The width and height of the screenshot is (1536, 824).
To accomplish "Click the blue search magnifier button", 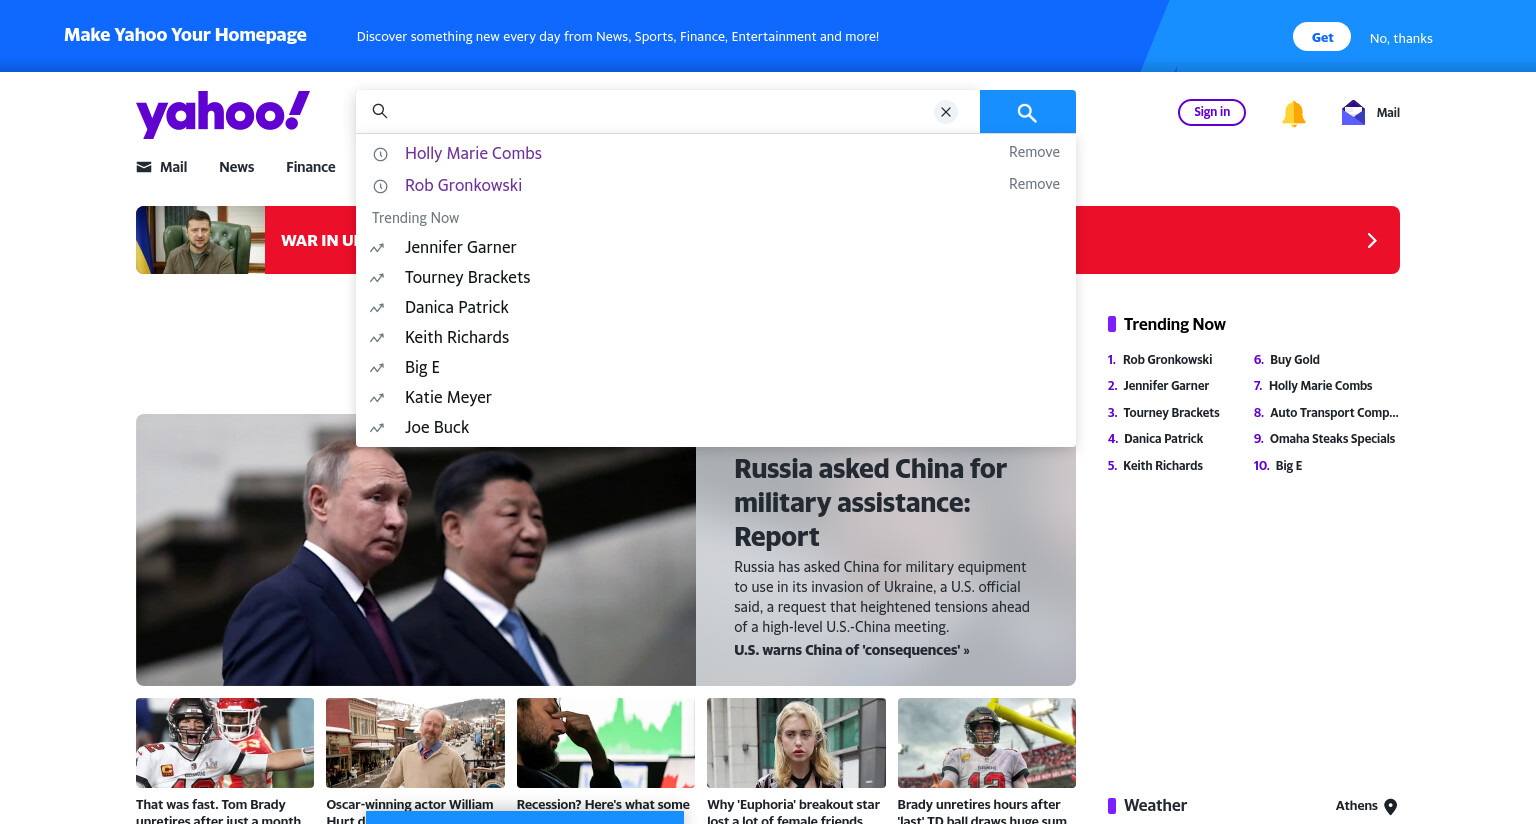I will tap(1027, 112).
